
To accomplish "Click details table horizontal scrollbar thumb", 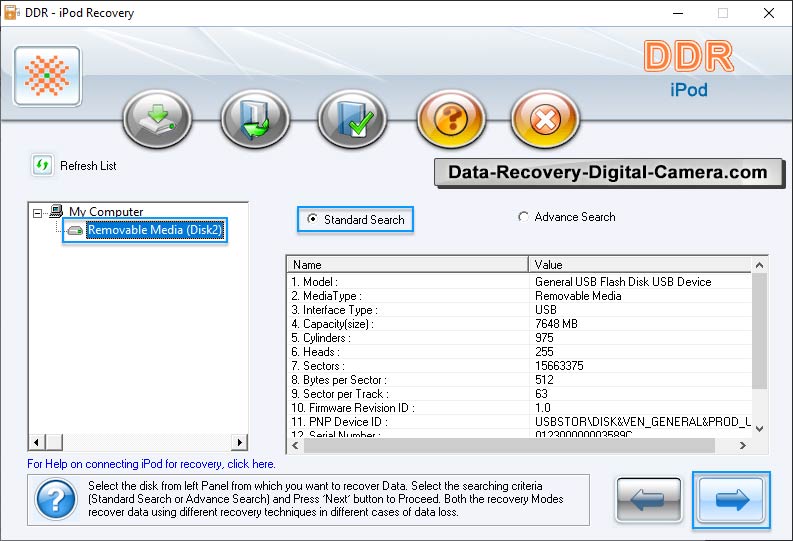I will tap(509, 445).
